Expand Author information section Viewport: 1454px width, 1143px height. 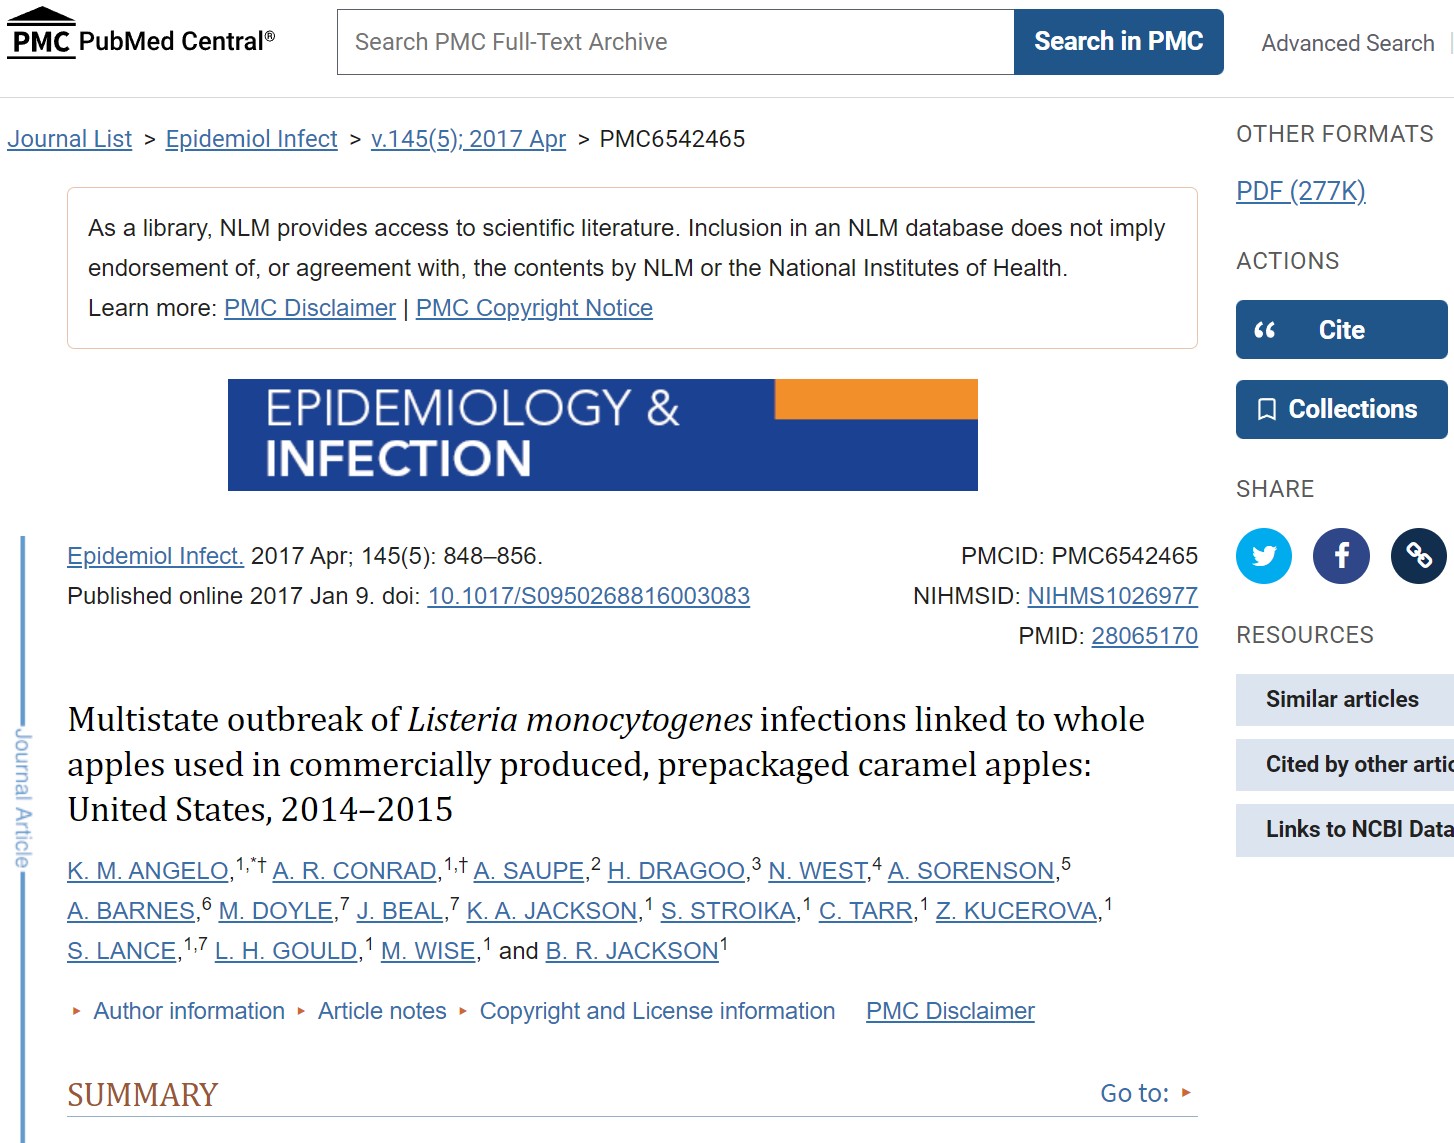tap(188, 1011)
